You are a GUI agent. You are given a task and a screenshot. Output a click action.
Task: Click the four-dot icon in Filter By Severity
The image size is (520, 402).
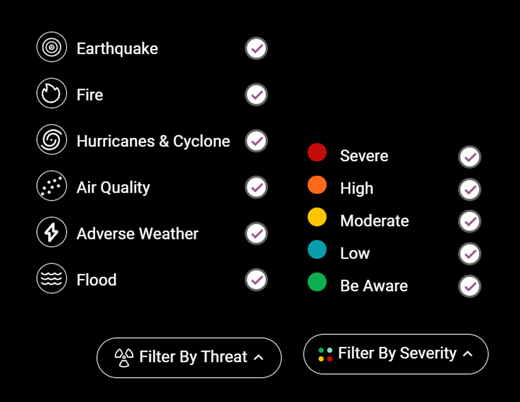click(325, 354)
